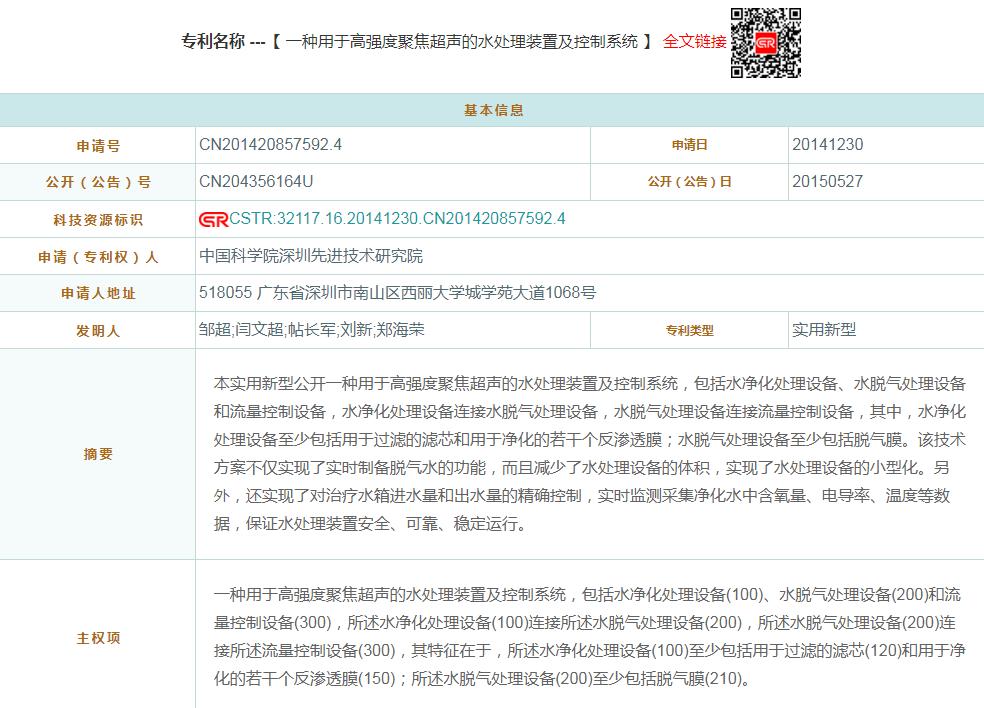The width and height of the screenshot is (984, 708).
Task: Click the 摘要 row label
Action: tap(98, 454)
